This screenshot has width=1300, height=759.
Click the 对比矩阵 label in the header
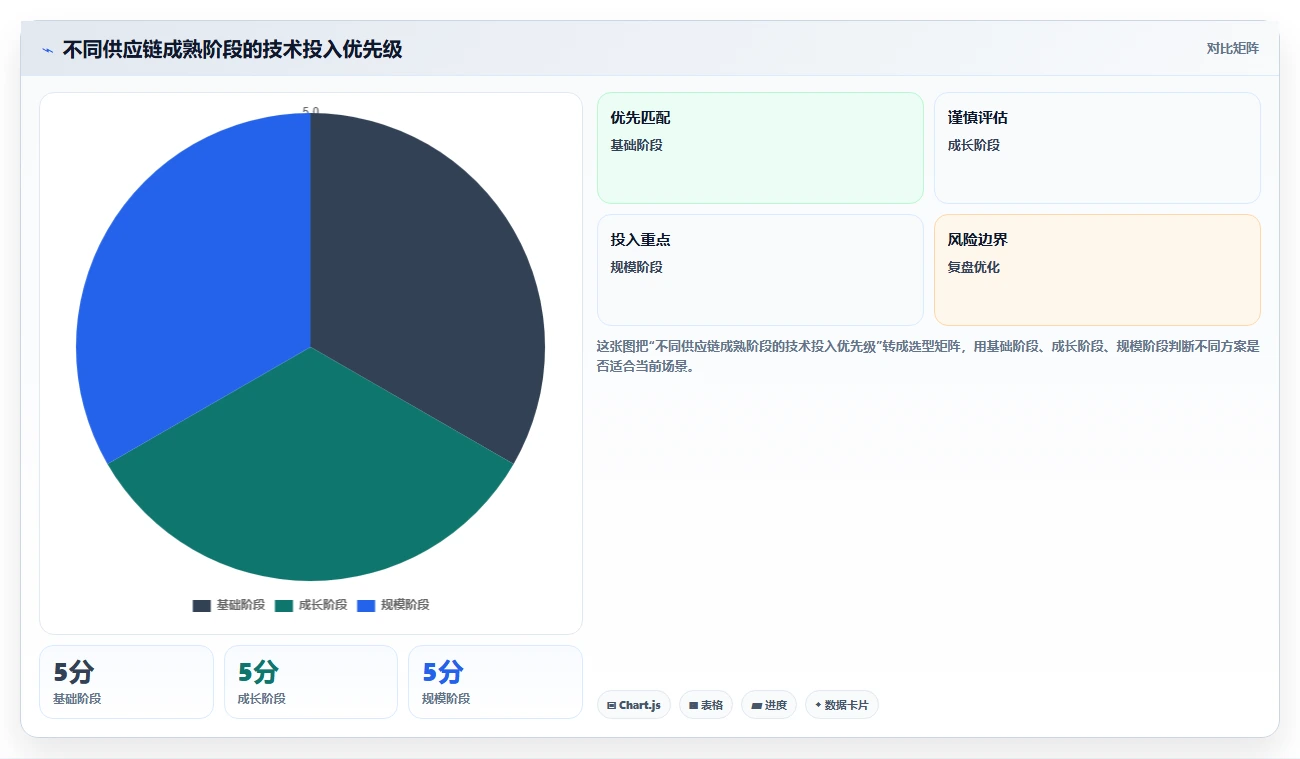tap(1232, 48)
